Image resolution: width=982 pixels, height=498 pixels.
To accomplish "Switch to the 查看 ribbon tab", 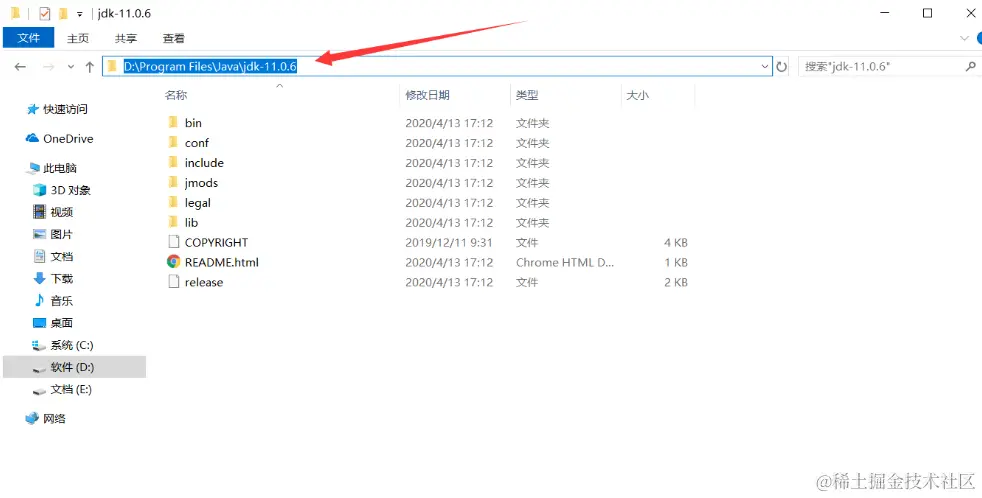I will 173,38.
